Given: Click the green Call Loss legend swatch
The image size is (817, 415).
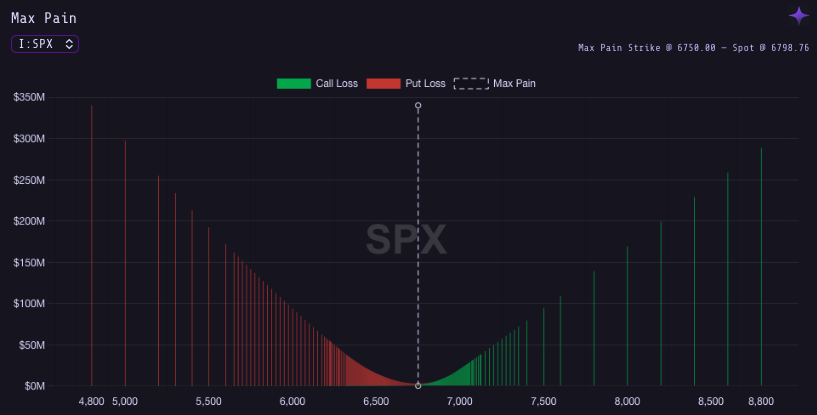Looking at the screenshot, I should [x=294, y=83].
